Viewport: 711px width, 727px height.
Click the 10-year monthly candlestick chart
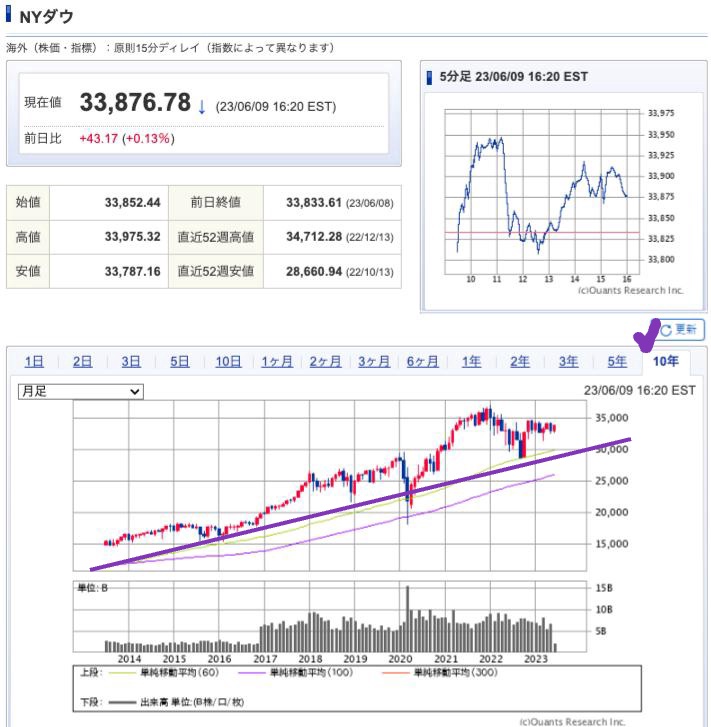click(330, 486)
